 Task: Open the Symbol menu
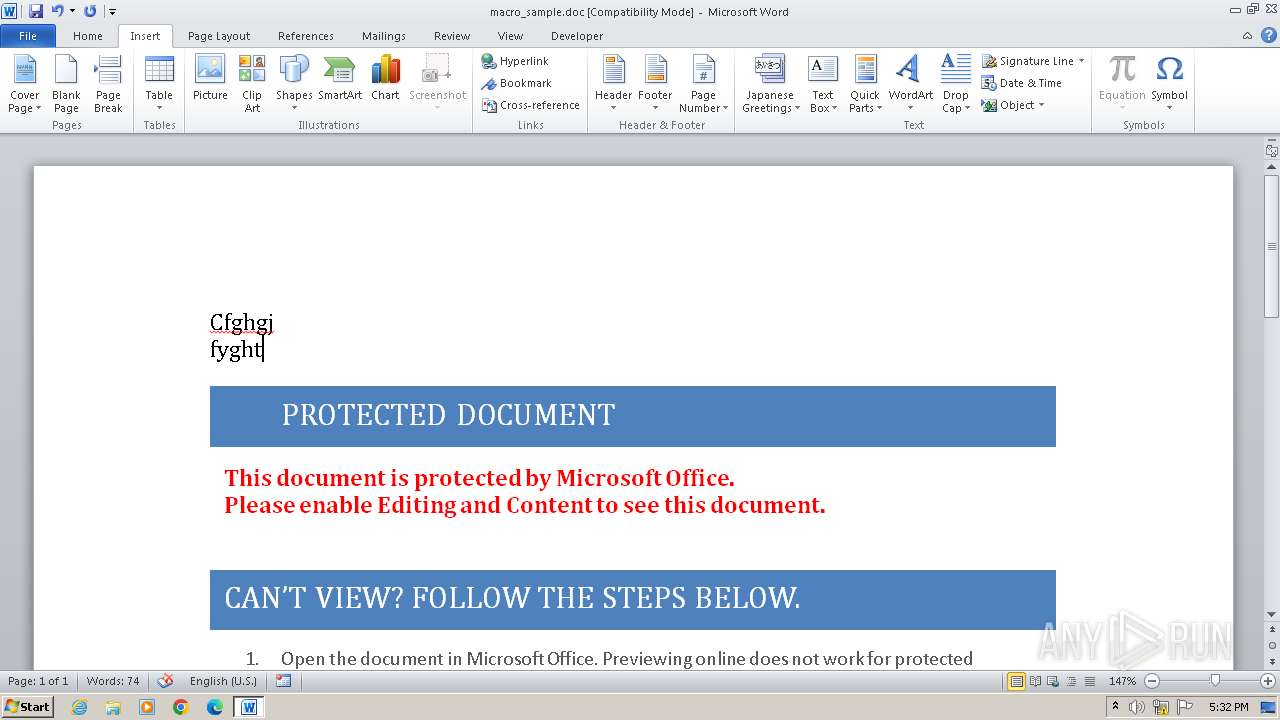1169,84
